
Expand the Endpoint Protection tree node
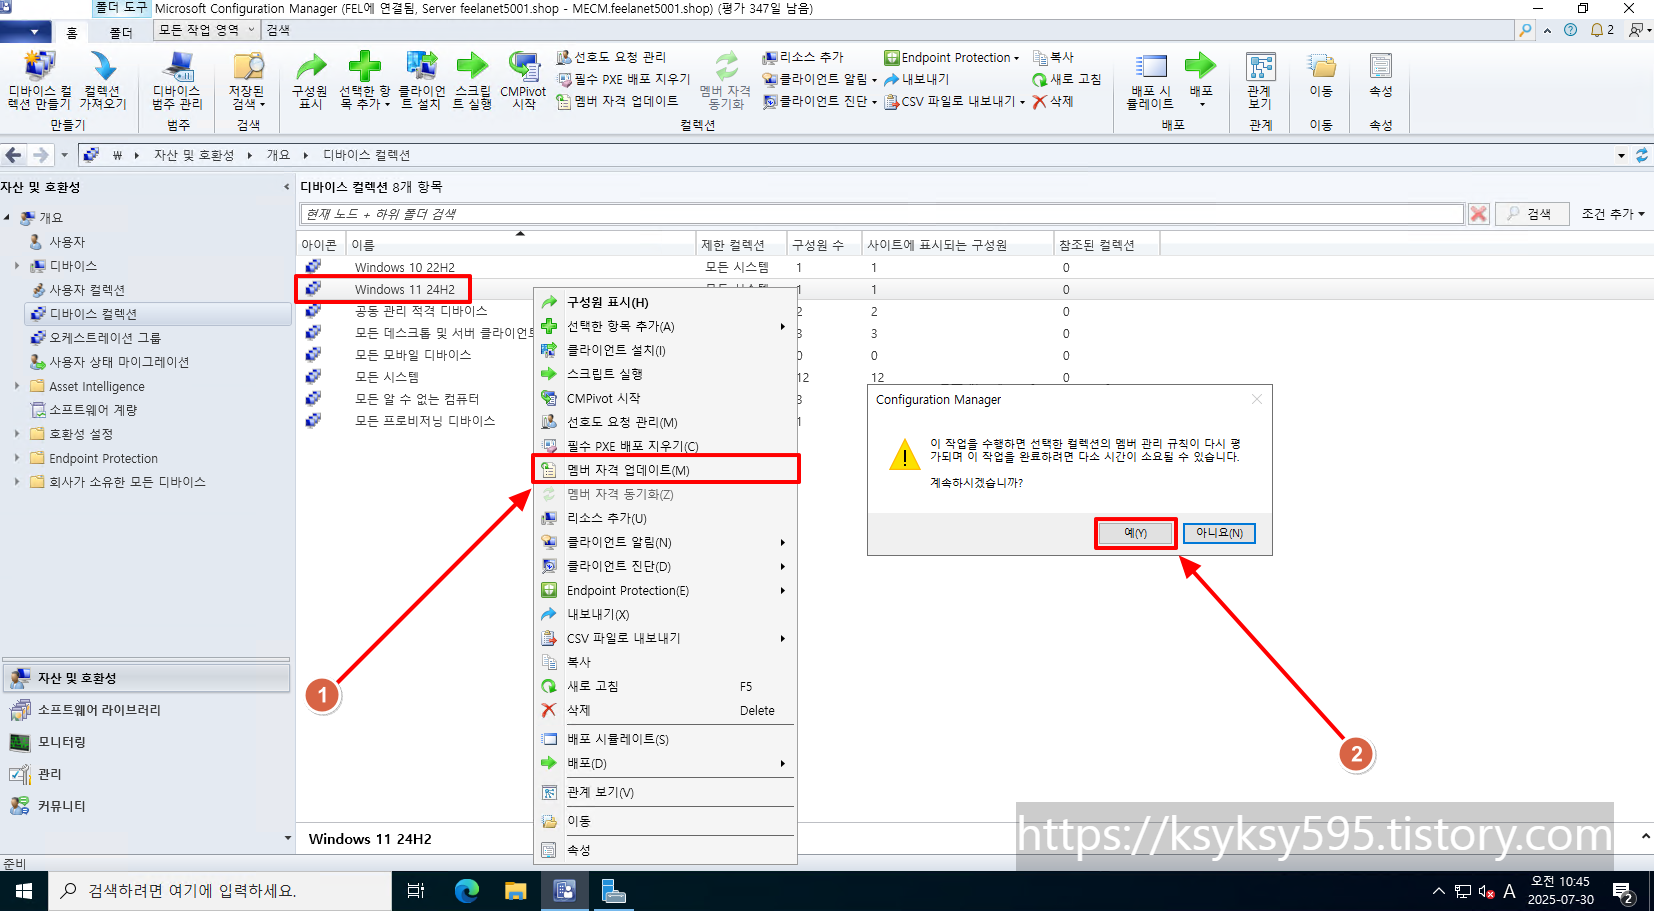(x=17, y=458)
